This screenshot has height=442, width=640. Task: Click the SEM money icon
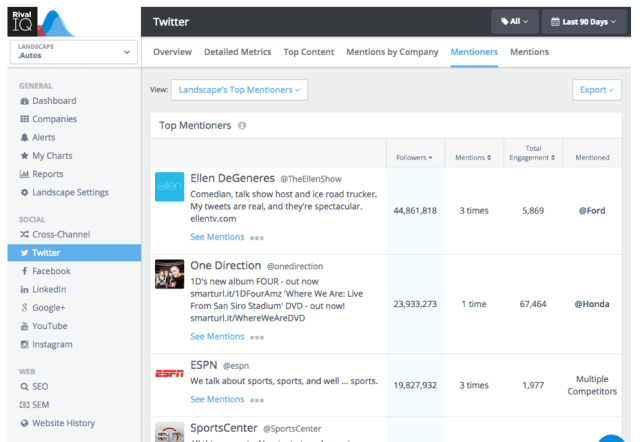point(24,405)
